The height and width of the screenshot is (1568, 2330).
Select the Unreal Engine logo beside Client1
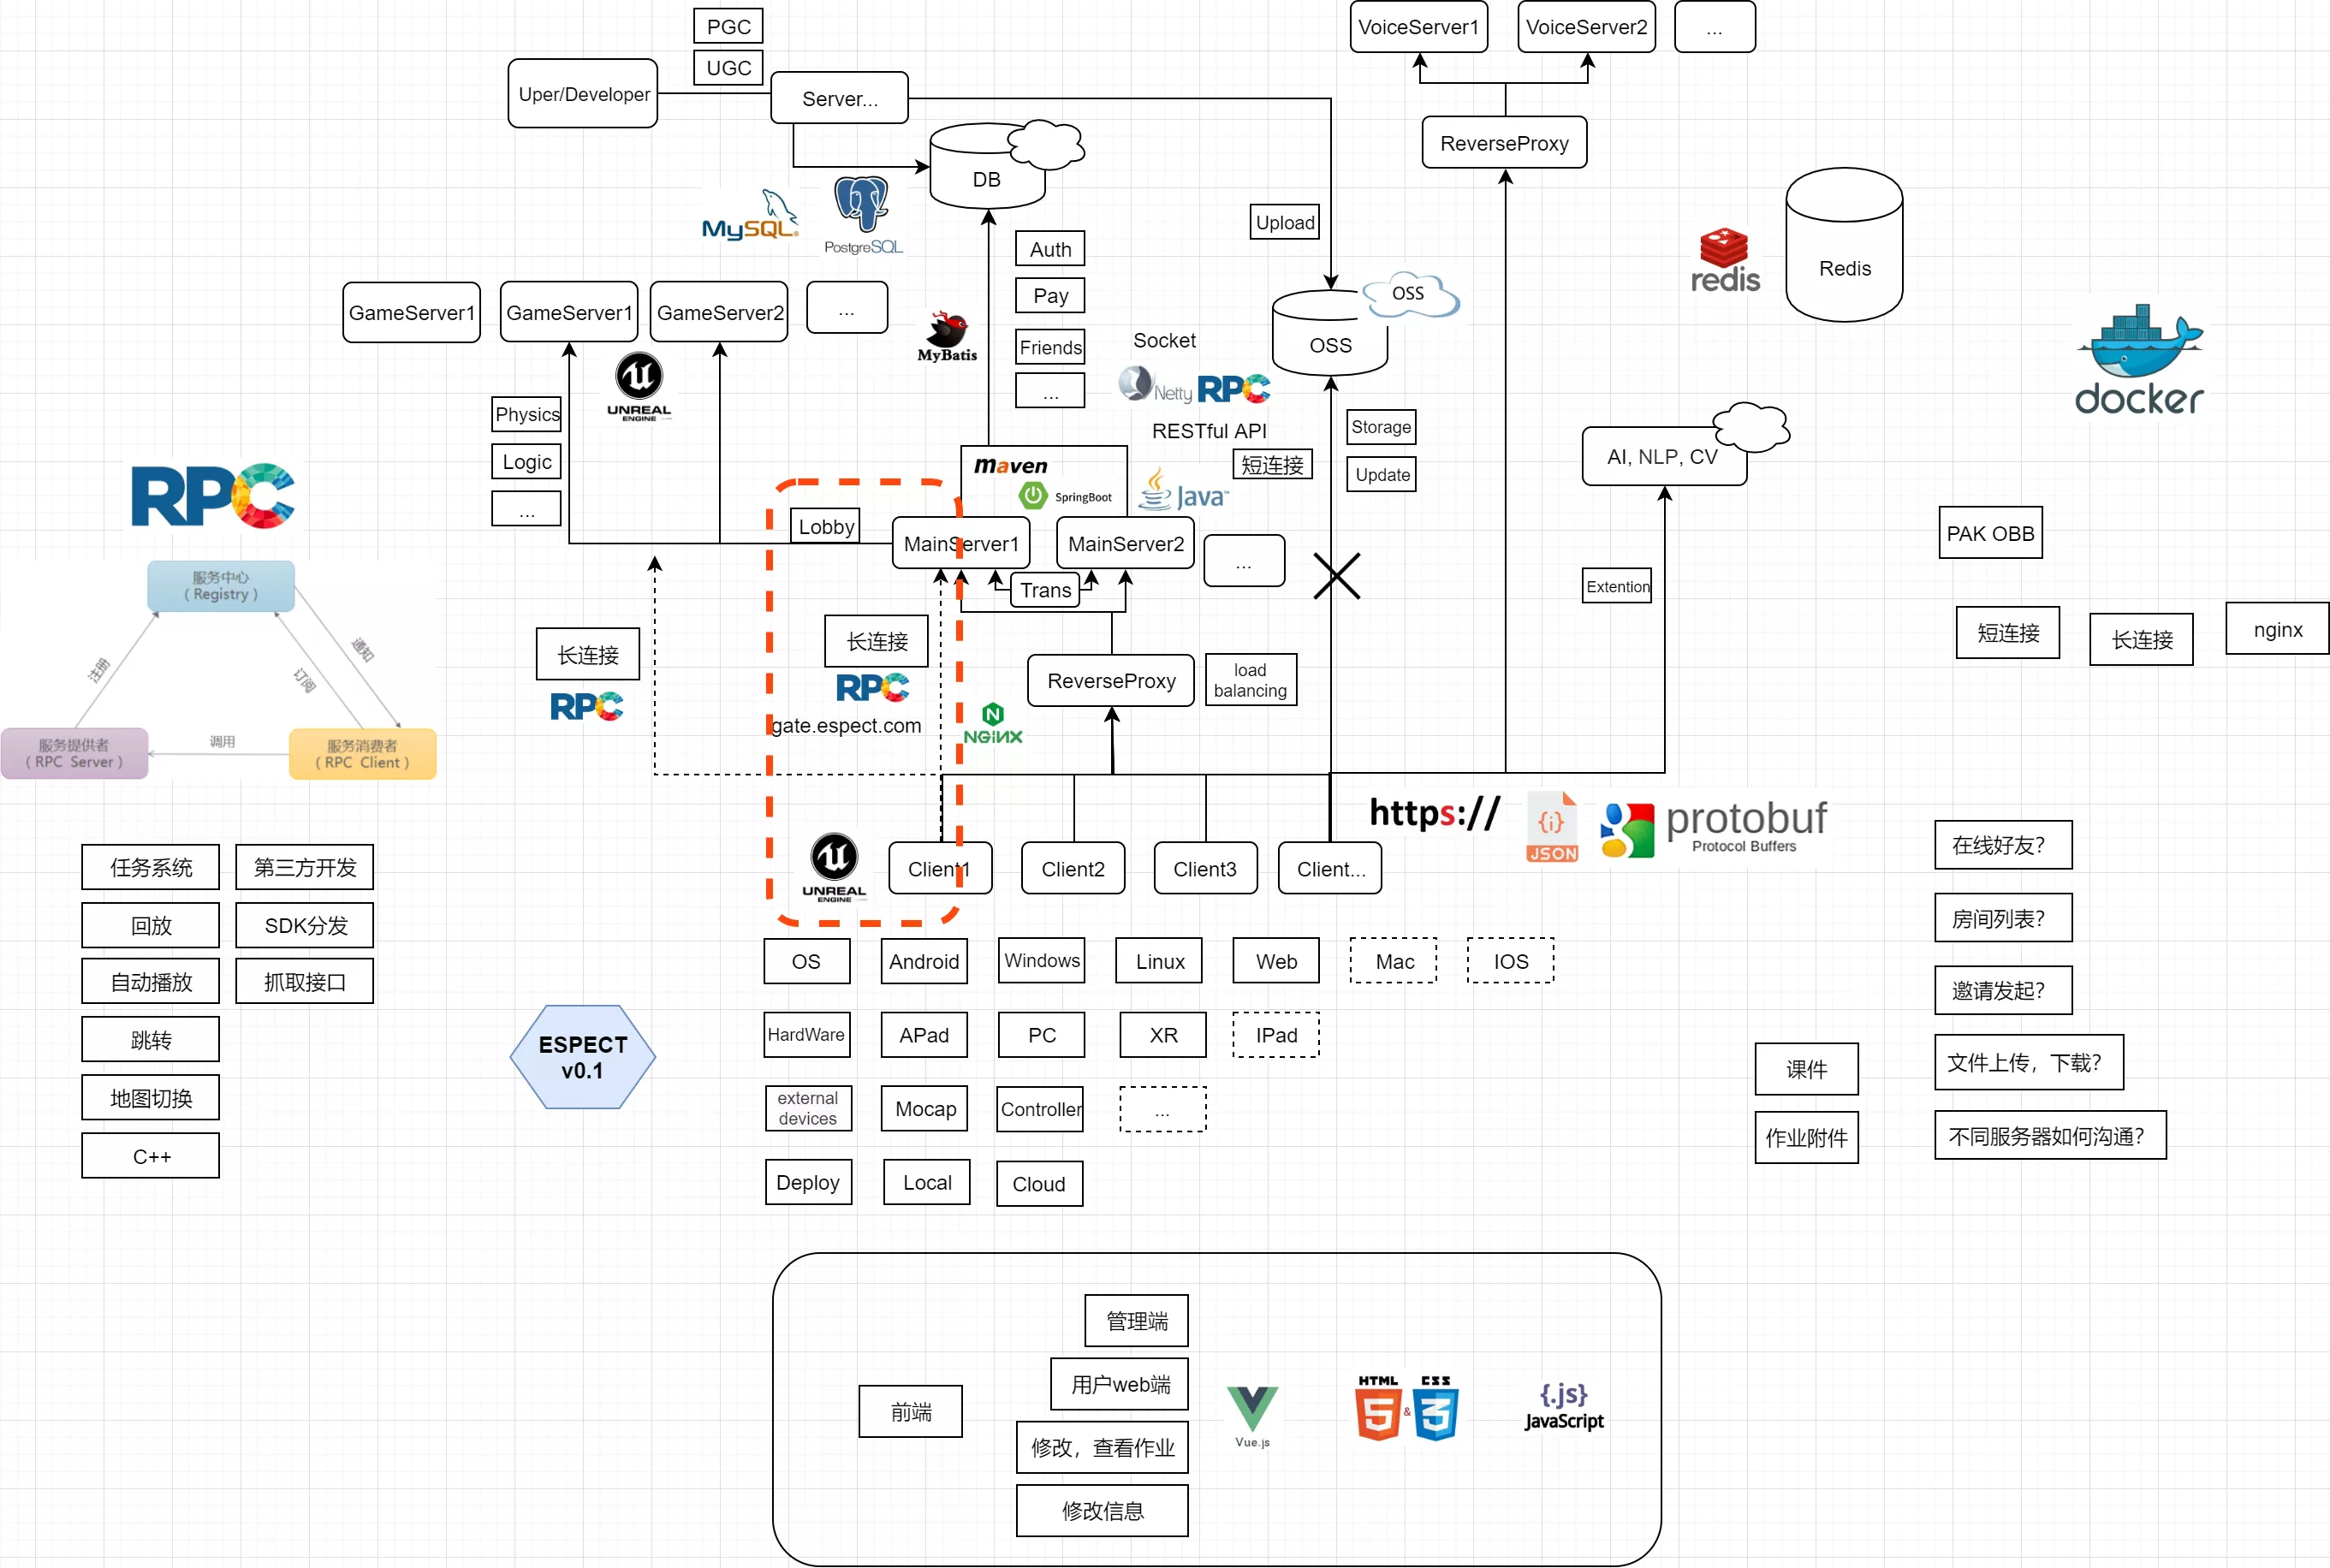click(x=834, y=867)
